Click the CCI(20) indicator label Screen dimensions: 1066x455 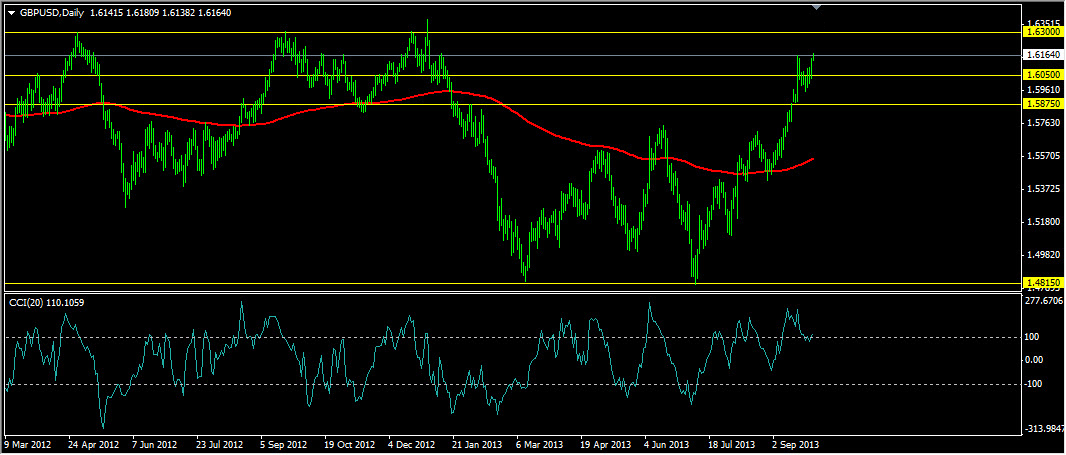tap(40, 301)
